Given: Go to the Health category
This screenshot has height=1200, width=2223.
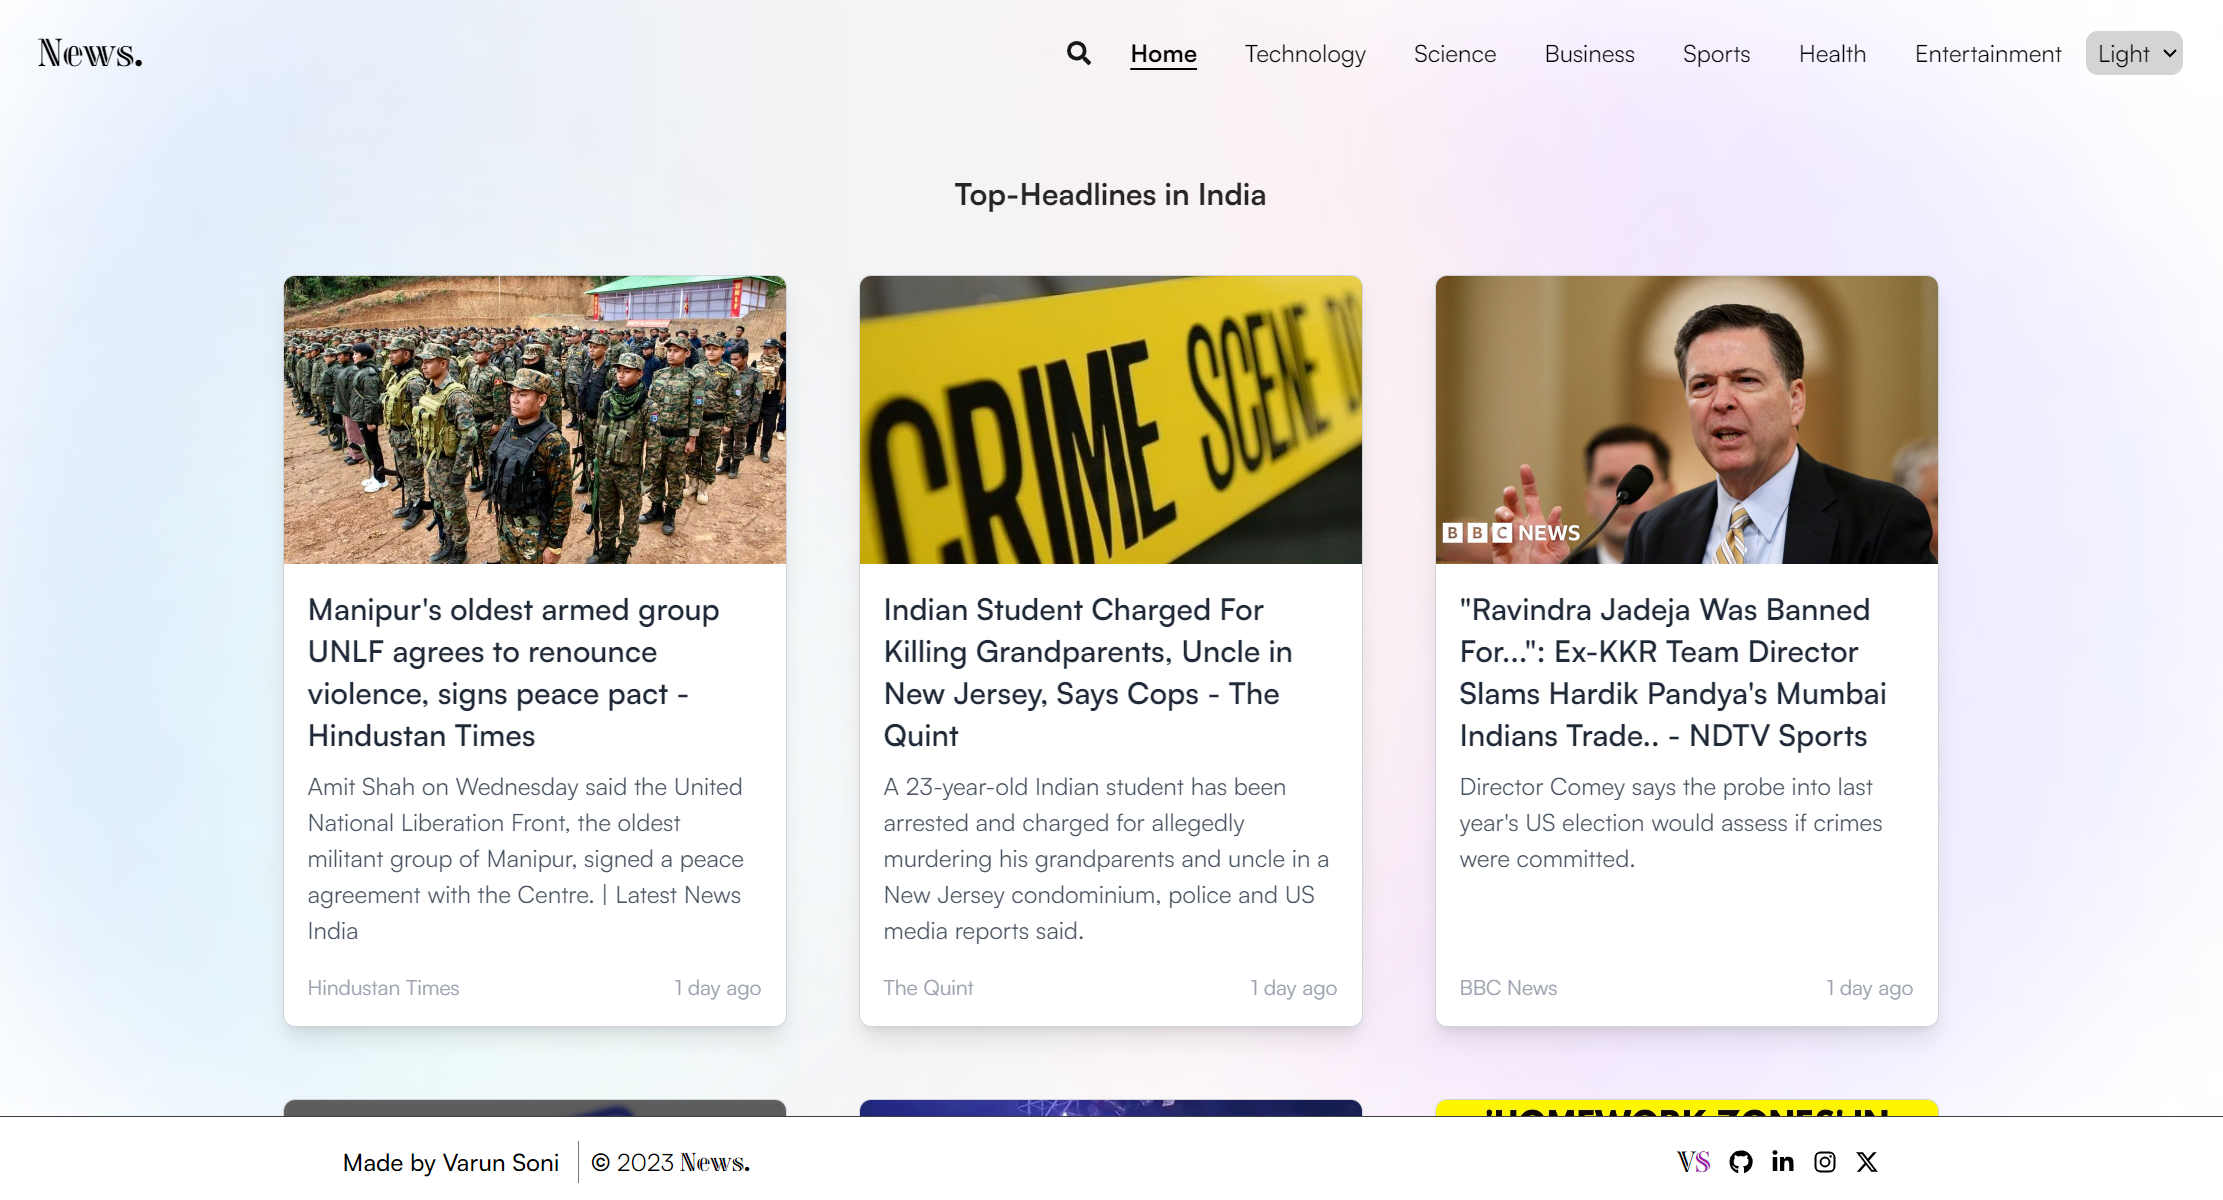Looking at the screenshot, I should [x=1832, y=54].
